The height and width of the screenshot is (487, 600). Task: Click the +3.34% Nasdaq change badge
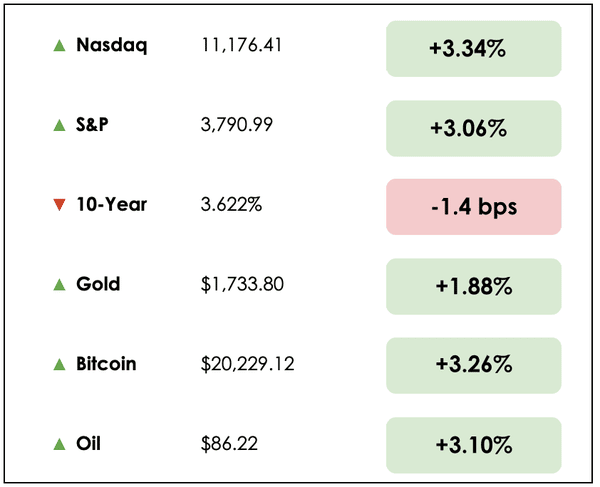473,48
